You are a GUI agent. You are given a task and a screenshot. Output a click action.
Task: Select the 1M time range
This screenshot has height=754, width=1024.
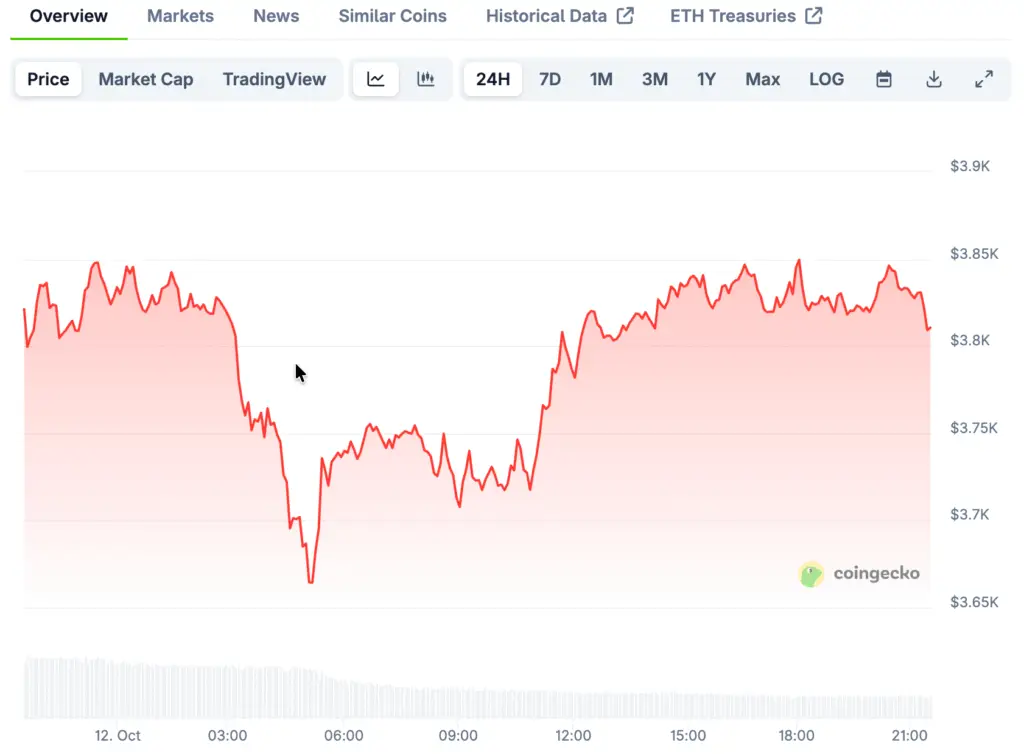click(x=601, y=80)
